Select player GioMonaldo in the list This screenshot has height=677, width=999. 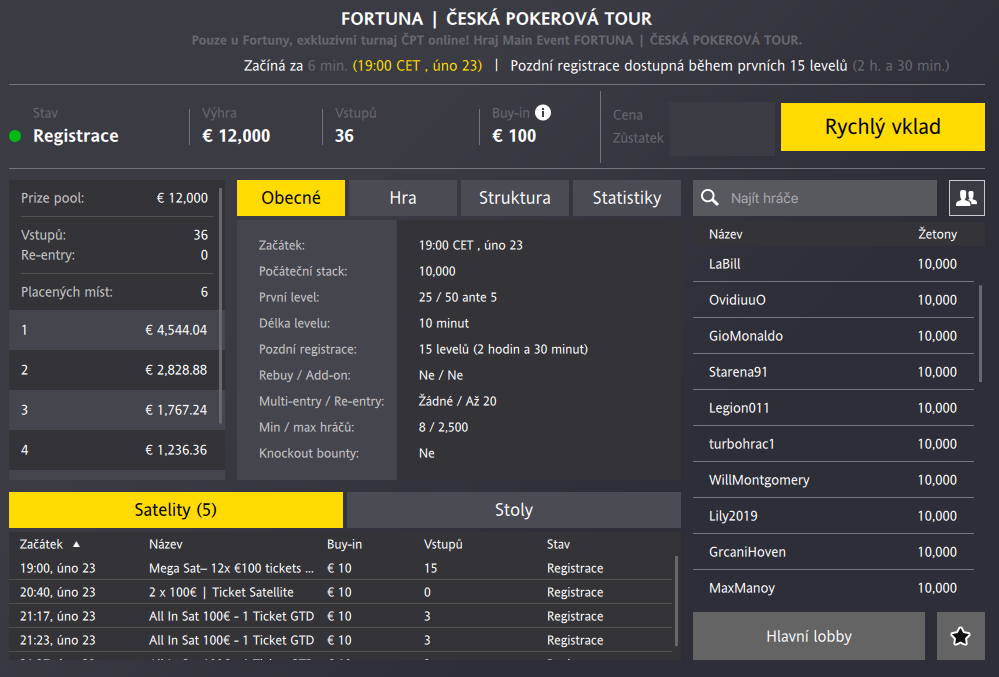(x=833, y=336)
